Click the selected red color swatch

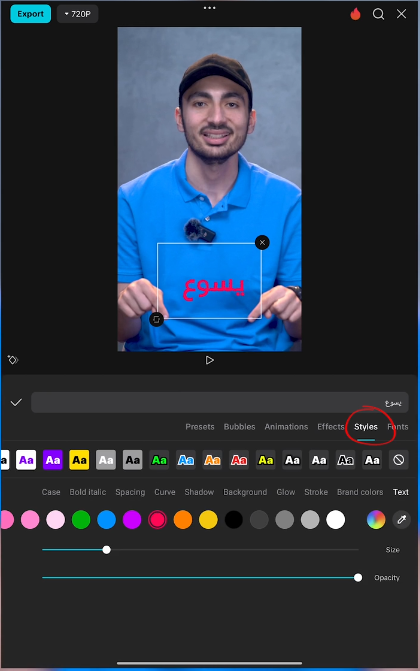[157, 520]
